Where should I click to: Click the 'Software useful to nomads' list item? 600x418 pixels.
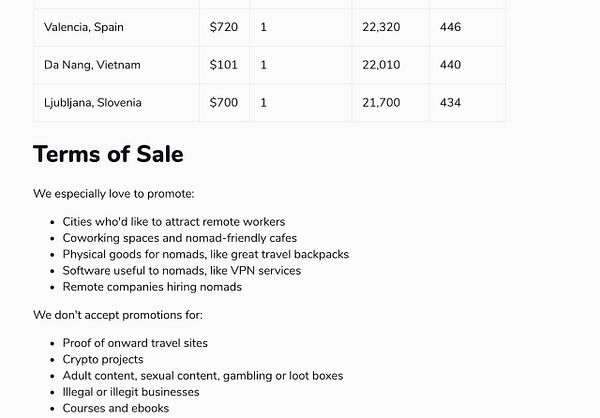[x=181, y=270]
